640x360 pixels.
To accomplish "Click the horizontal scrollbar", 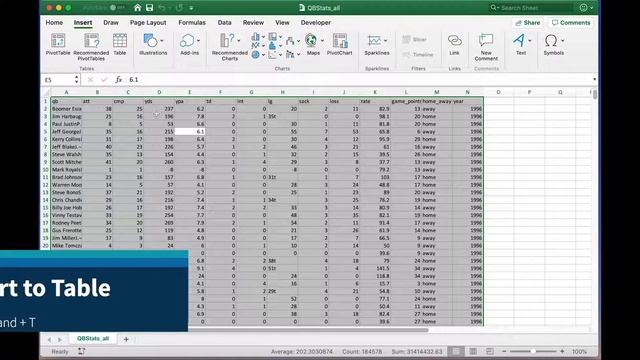I will point(308,330).
